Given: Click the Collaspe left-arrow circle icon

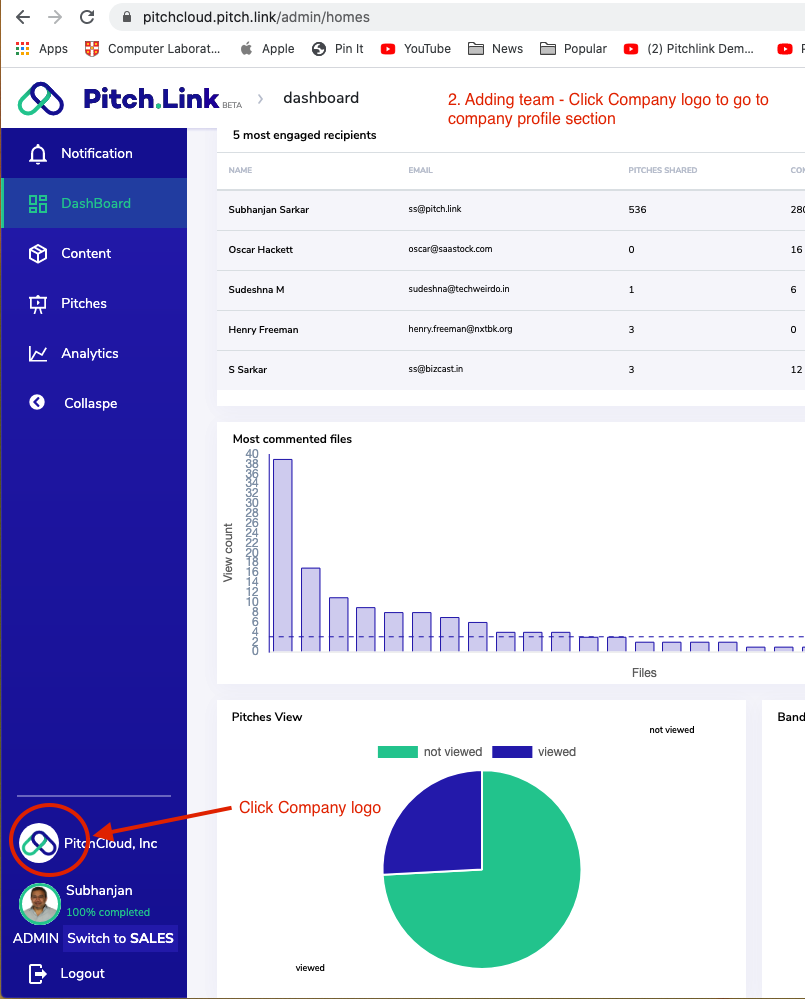Looking at the screenshot, I should 37,402.
